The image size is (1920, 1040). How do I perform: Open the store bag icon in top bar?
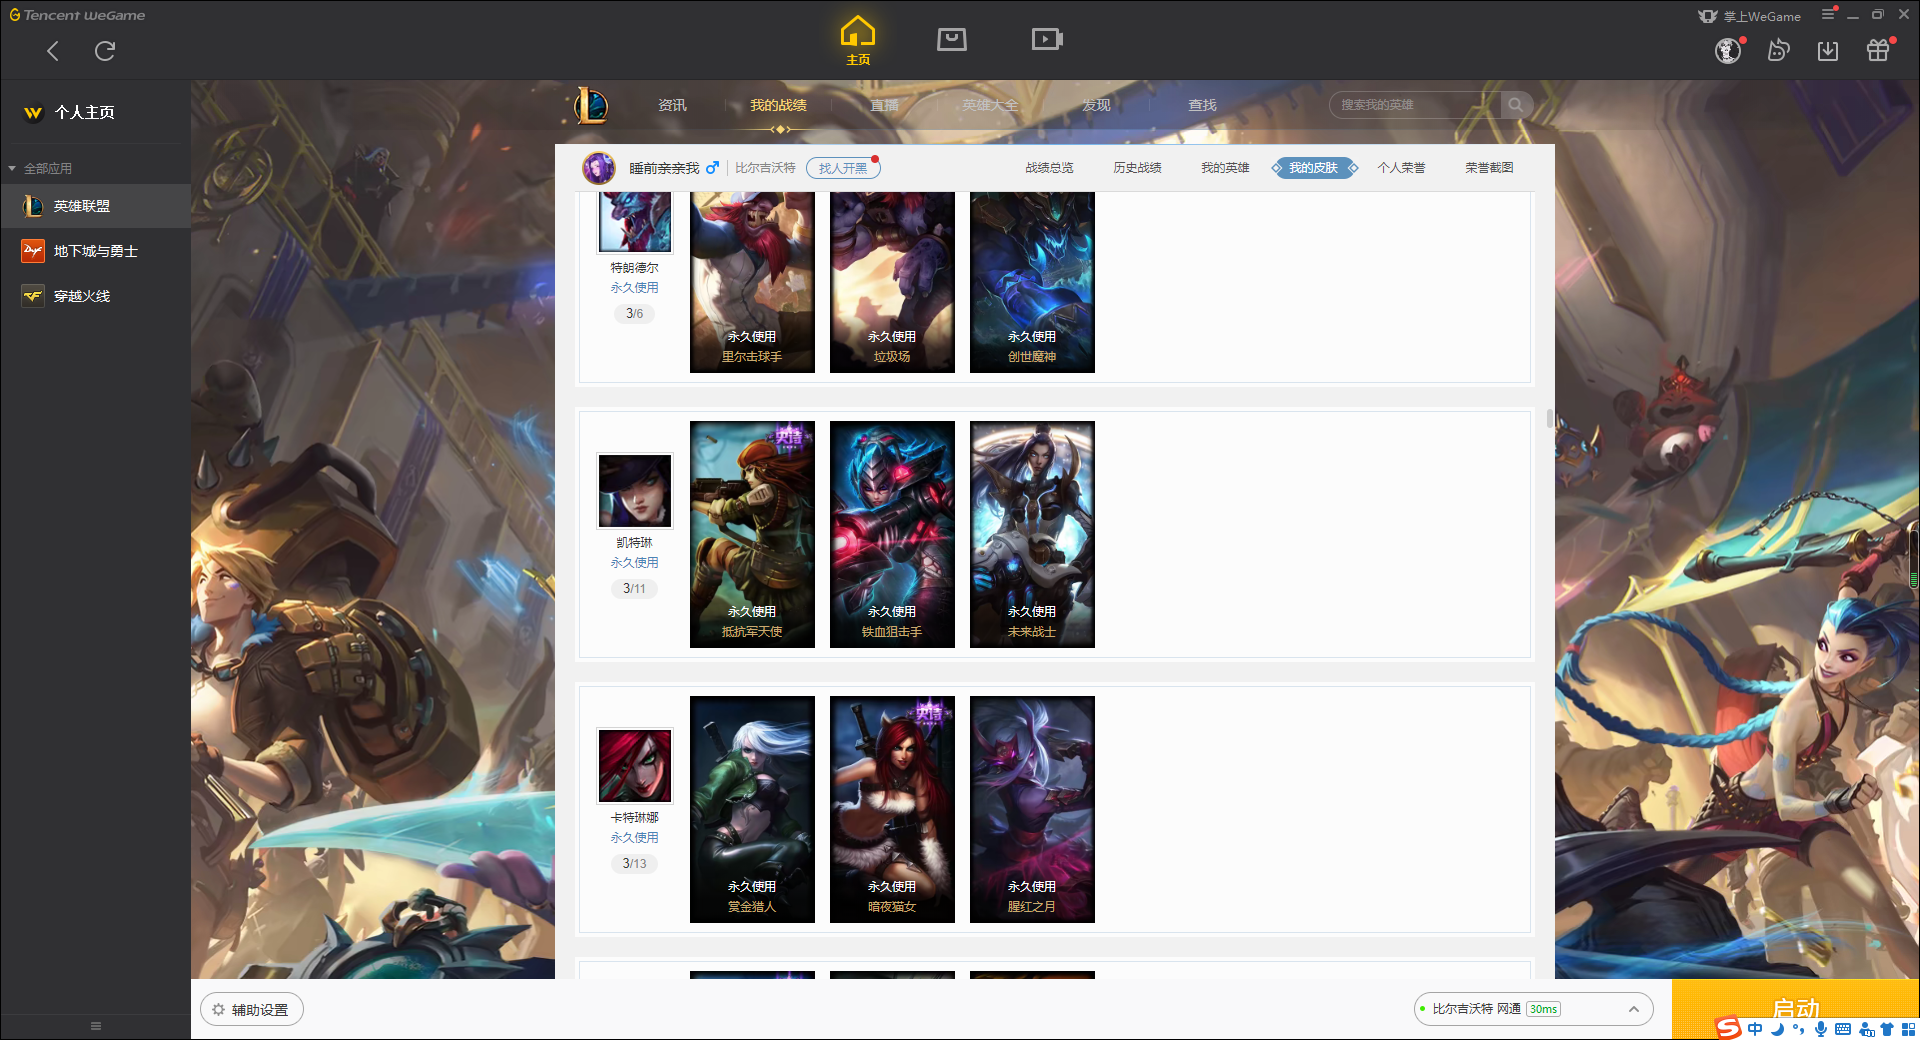click(x=952, y=39)
